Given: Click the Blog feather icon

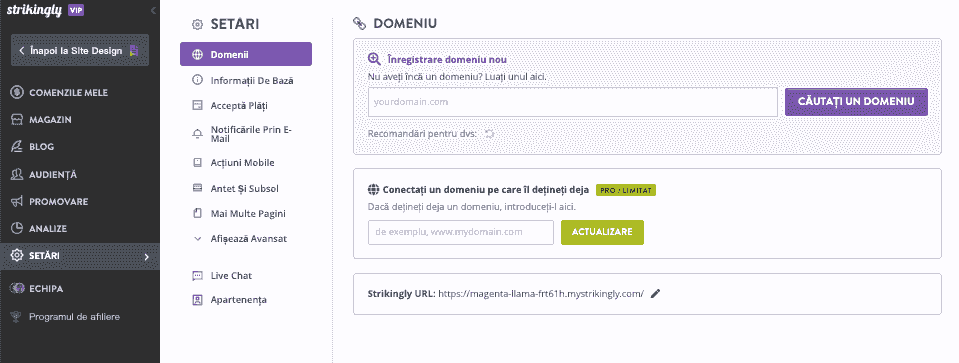Looking at the screenshot, I should click(x=17, y=147).
